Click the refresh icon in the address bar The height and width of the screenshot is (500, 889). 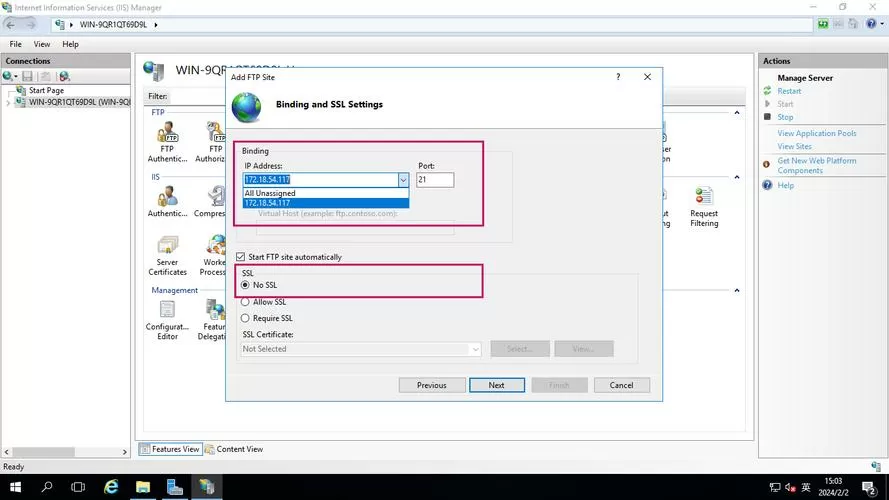click(823, 24)
